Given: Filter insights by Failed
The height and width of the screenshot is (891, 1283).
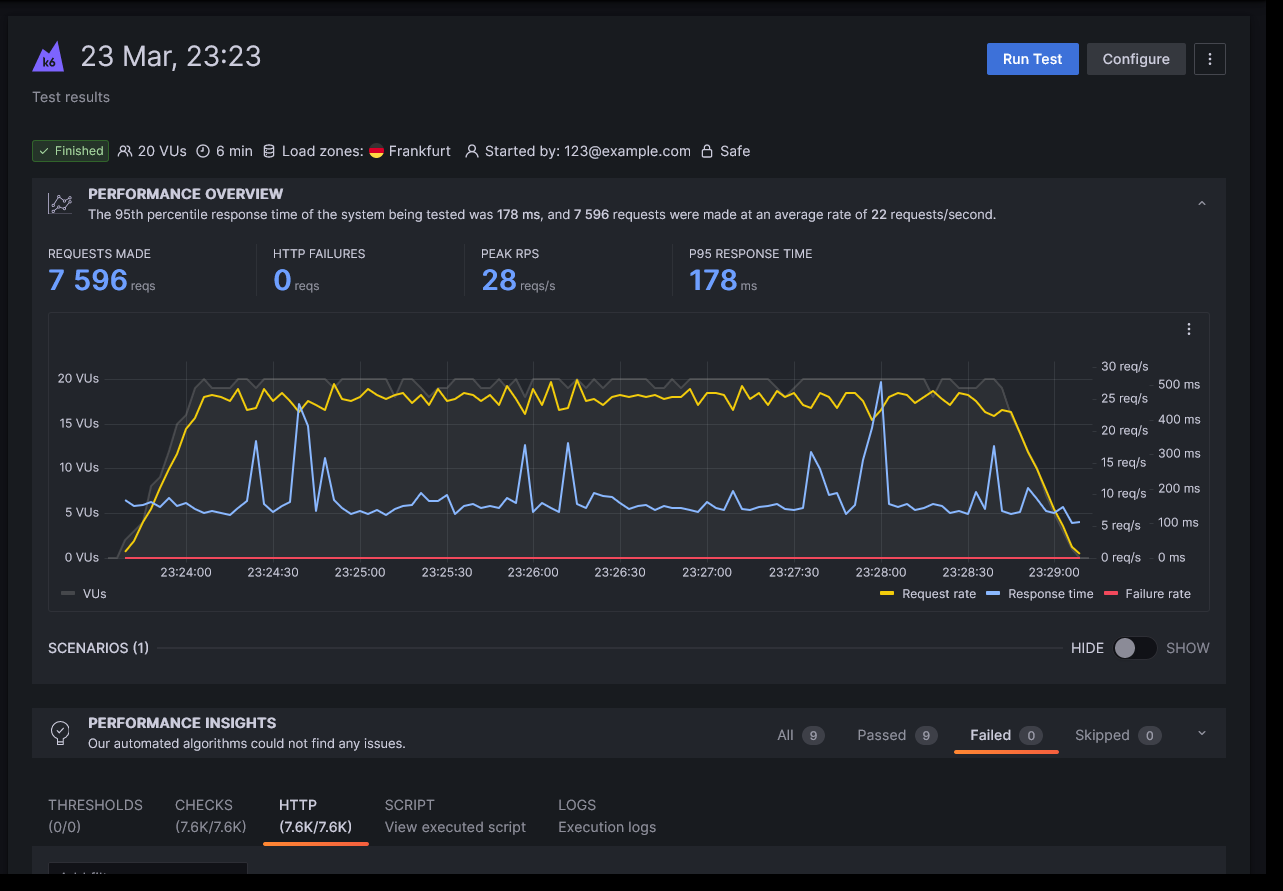Looking at the screenshot, I should pyautogui.click(x=1006, y=735).
